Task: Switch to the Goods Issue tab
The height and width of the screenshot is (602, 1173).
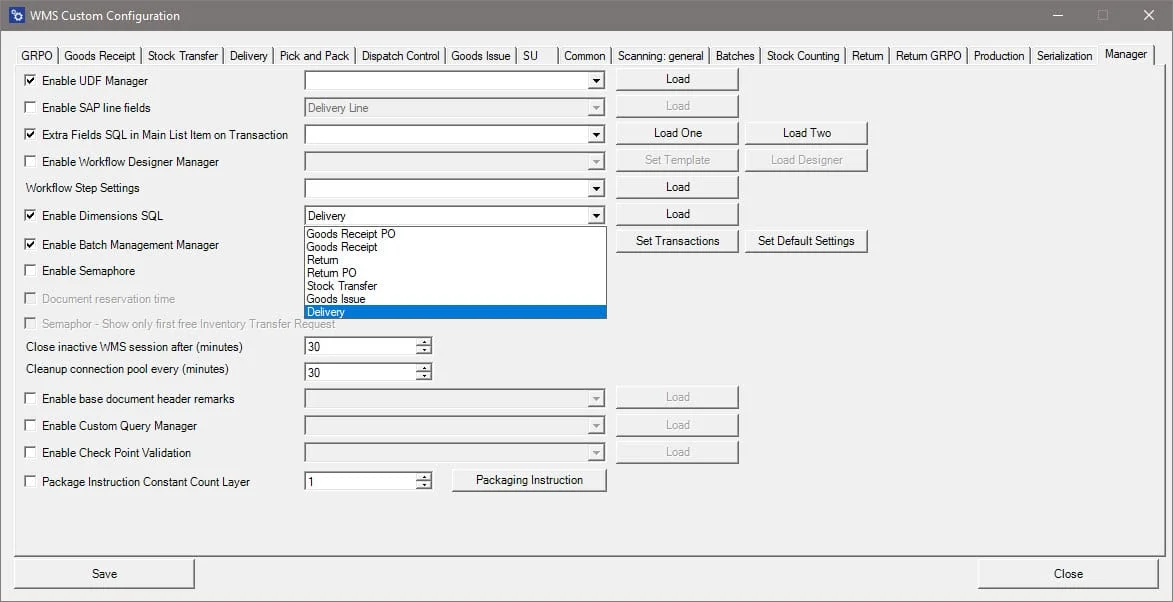Action: [480, 56]
